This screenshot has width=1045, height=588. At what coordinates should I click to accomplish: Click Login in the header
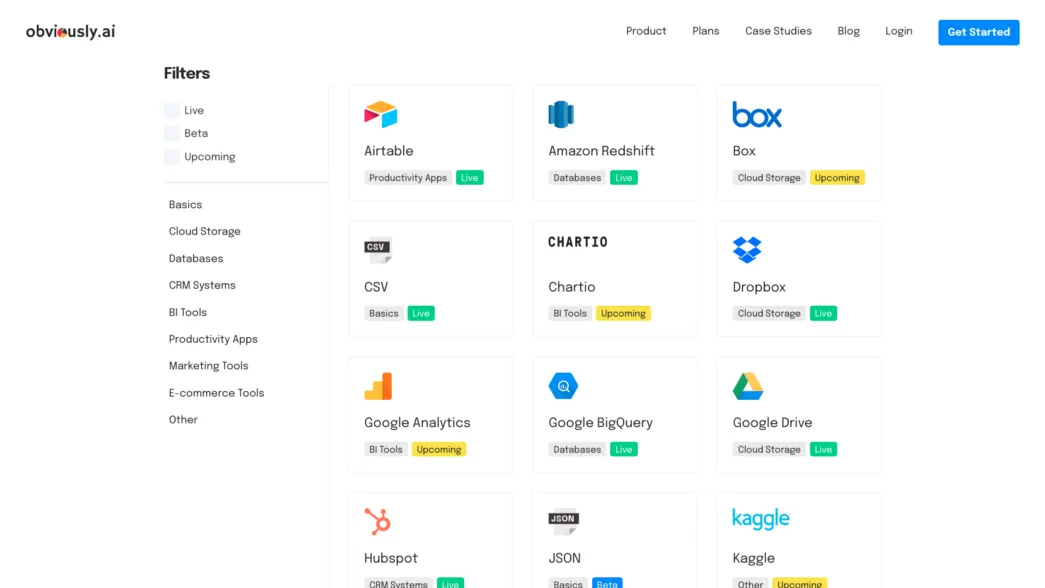coord(898,31)
